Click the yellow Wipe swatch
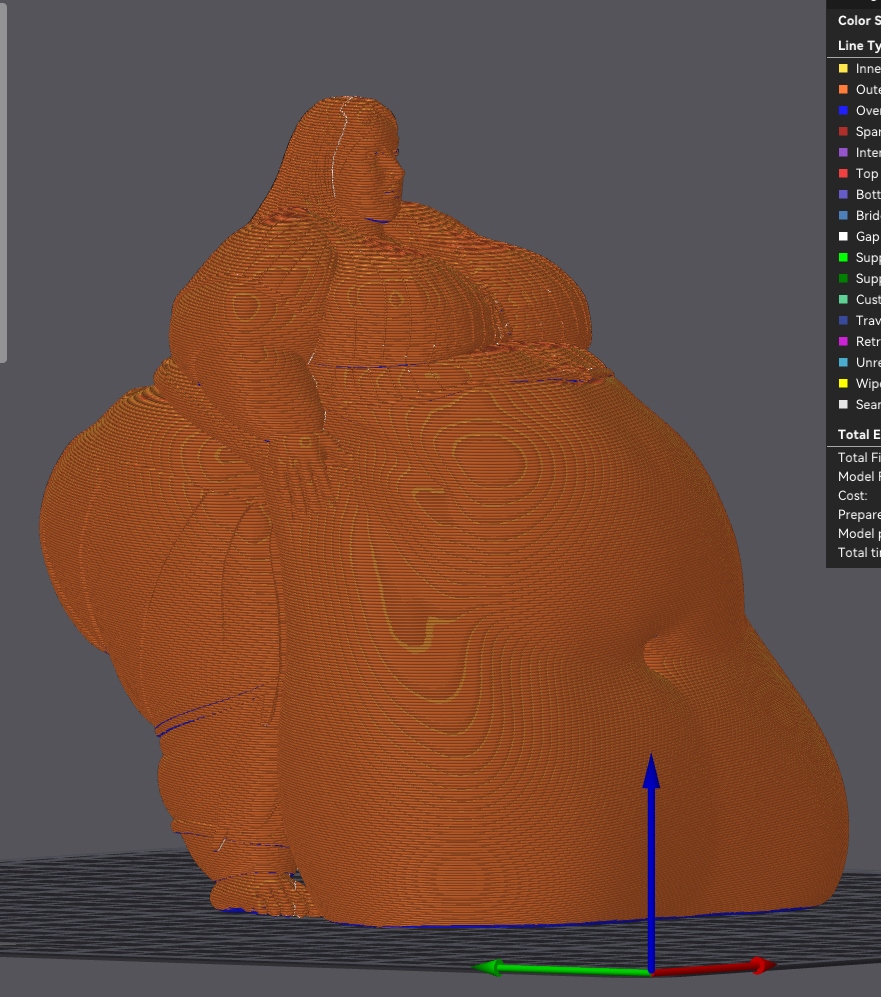 point(843,384)
